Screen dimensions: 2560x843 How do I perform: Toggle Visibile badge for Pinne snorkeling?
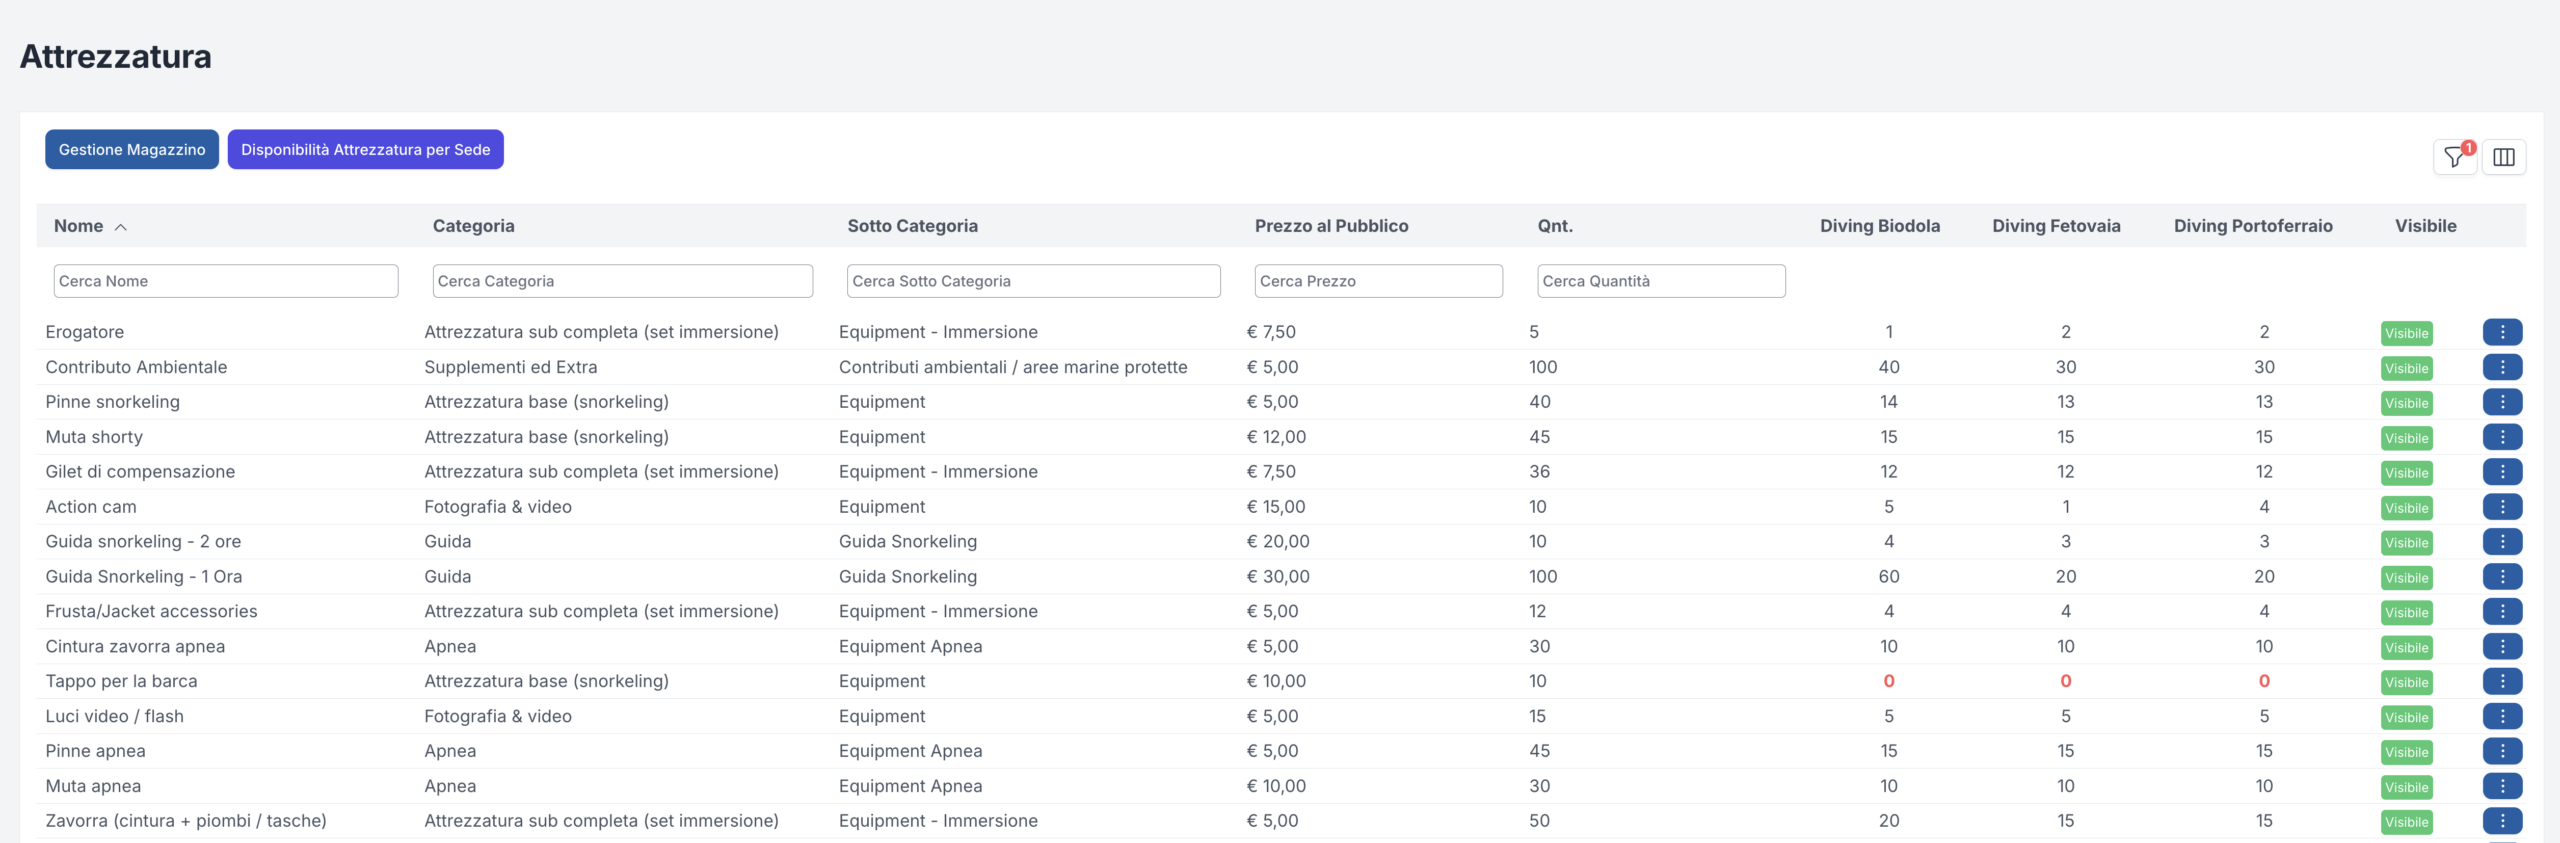[2405, 403]
